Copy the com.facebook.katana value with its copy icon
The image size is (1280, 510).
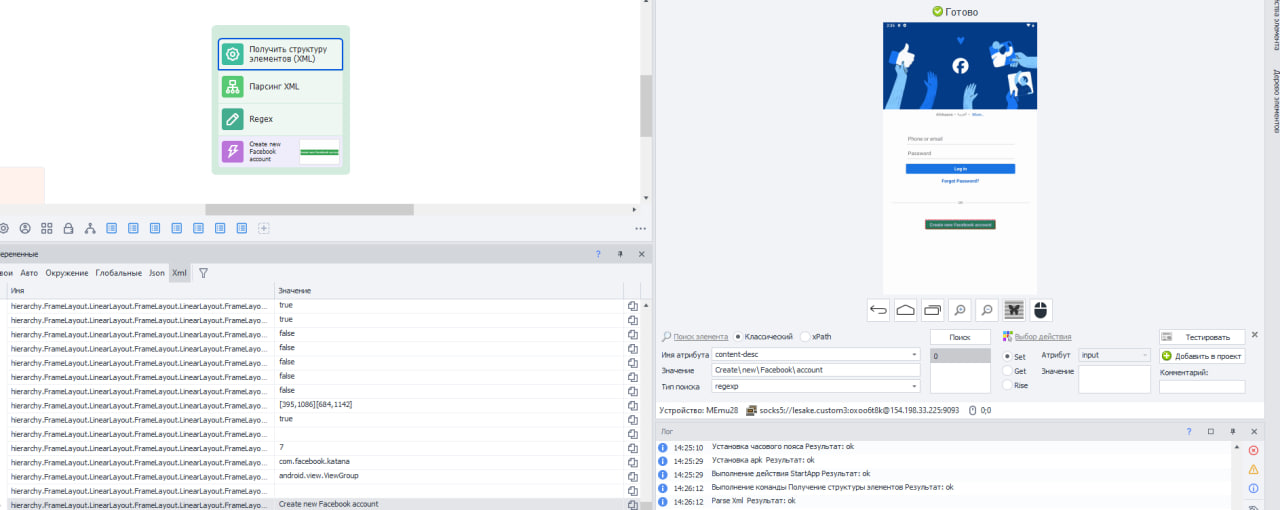[633, 462]
